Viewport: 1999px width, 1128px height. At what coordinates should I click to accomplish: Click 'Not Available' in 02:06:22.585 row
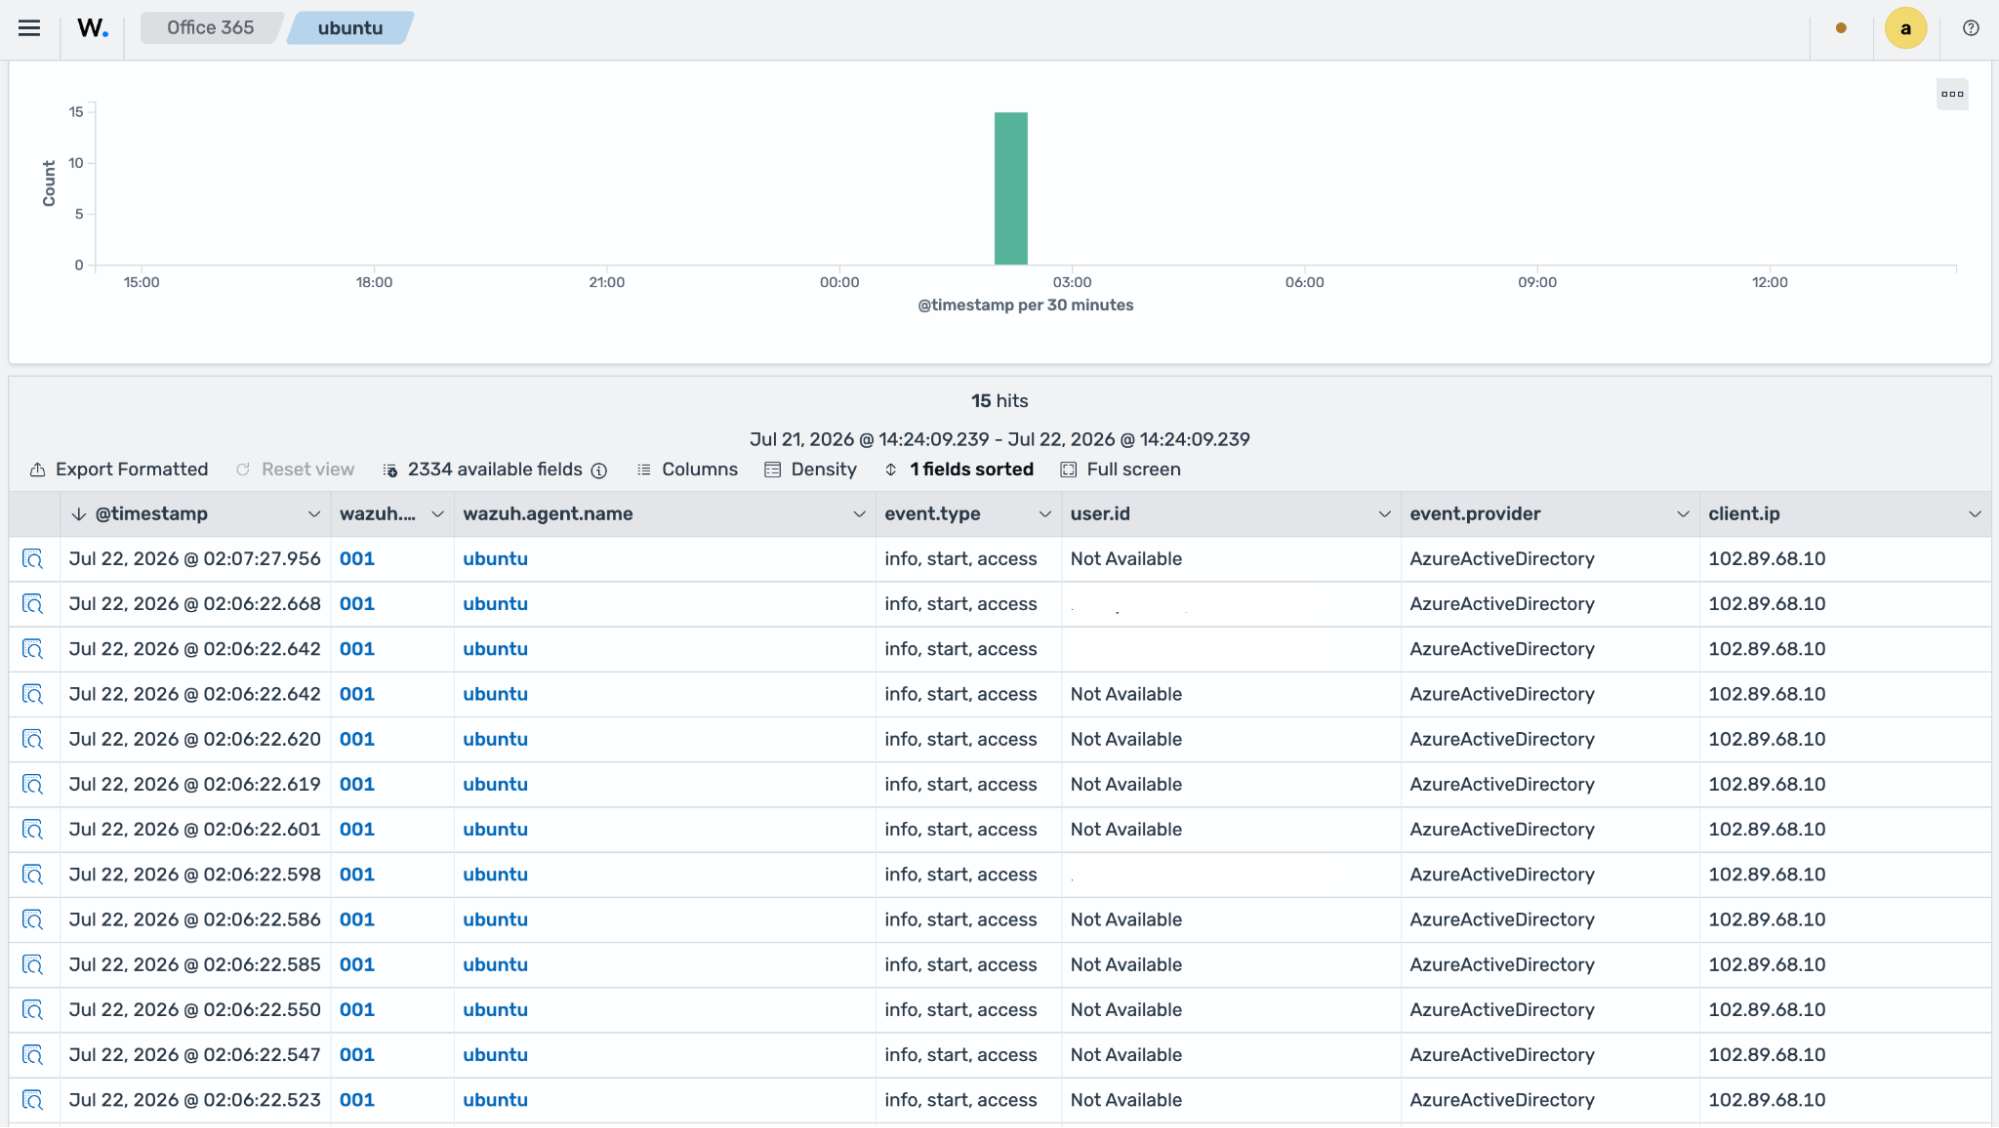[1126, 965]
